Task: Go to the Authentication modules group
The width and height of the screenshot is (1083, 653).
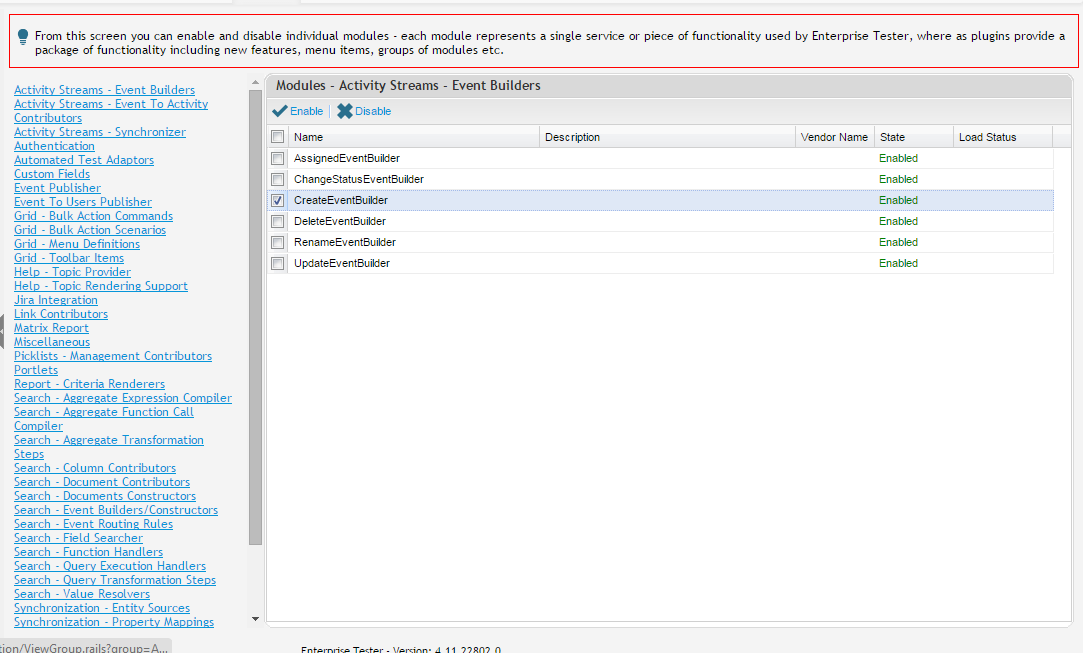Action: pos(54,146)
